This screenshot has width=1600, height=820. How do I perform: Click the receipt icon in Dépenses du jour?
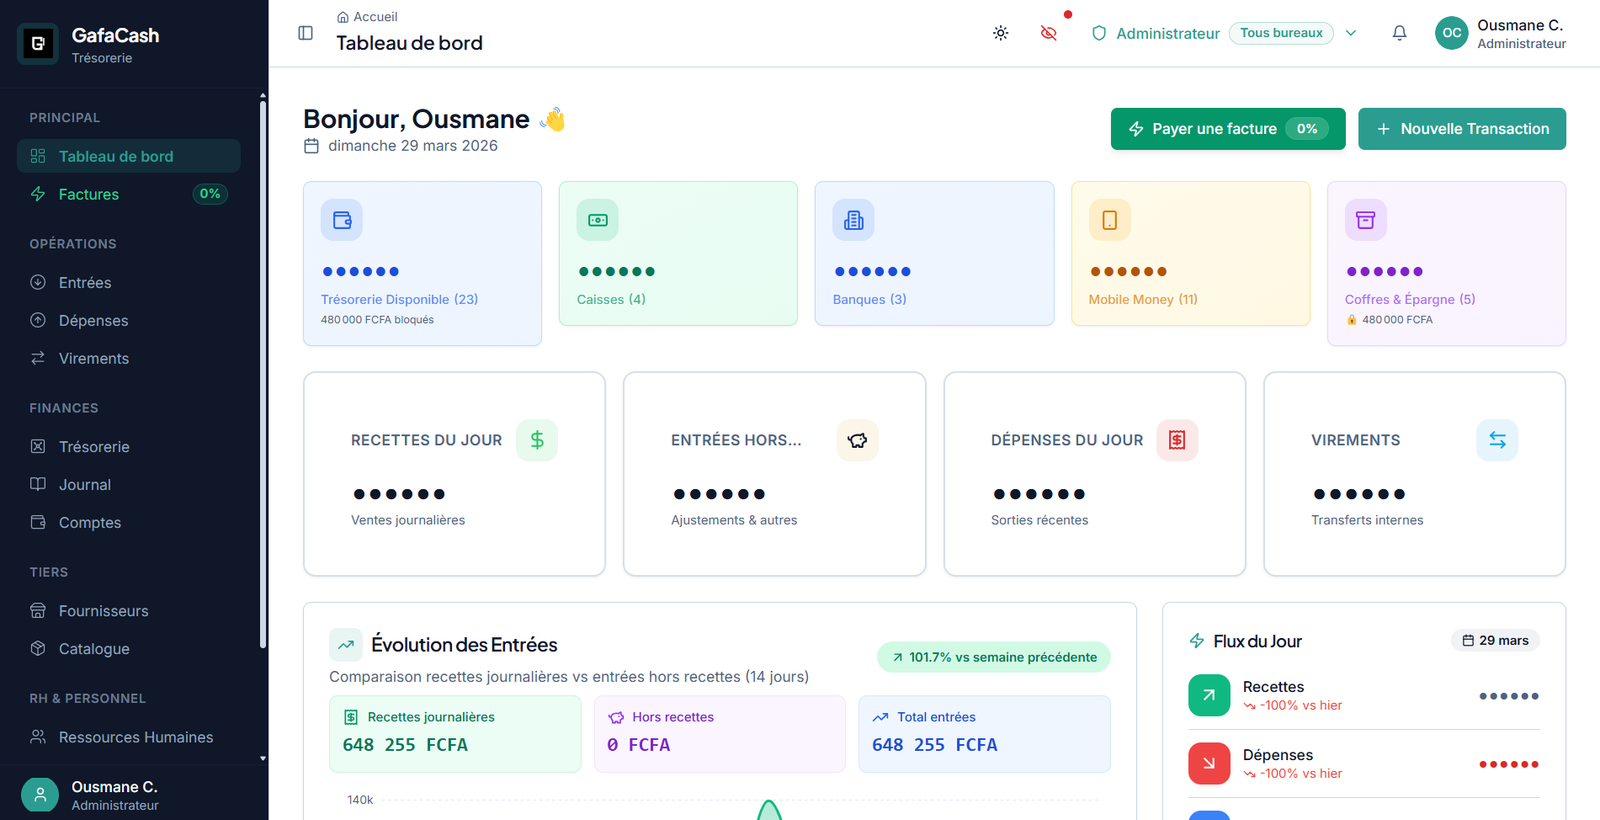tap(1177, 440)
